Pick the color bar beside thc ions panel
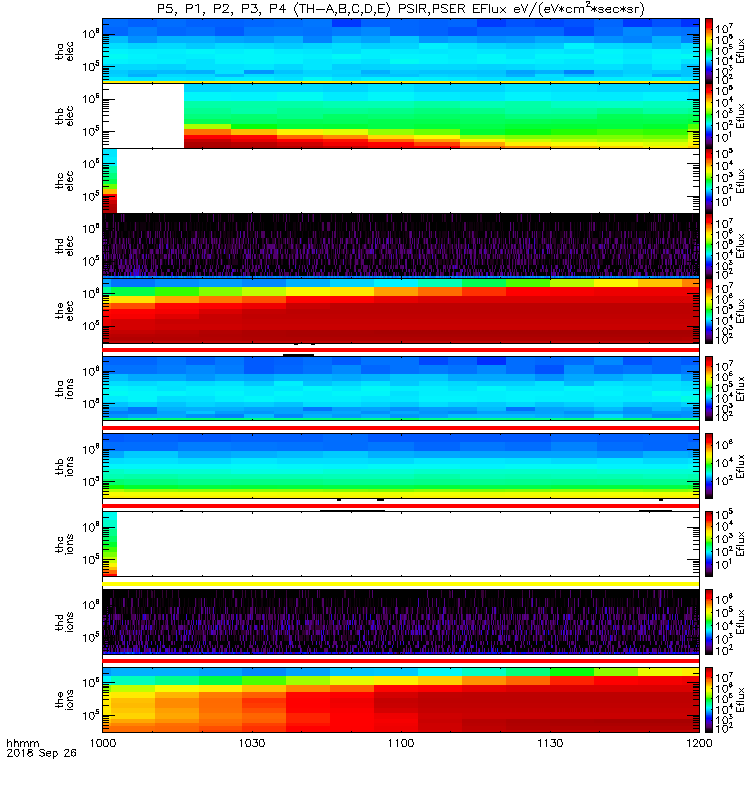Image resolution: width=750 pixels, height=800 pixels. click(709, 544)
